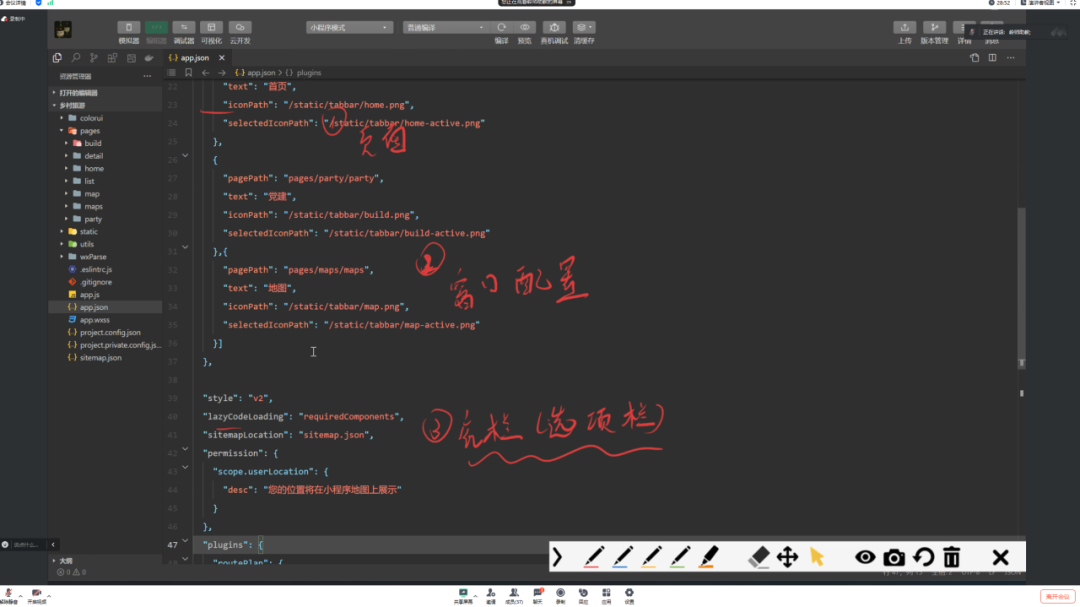Image resolution: width=1080 pixels, height=607 pixels.
Task: Select the app.json editor tab
Action: [x=196, y=58]
